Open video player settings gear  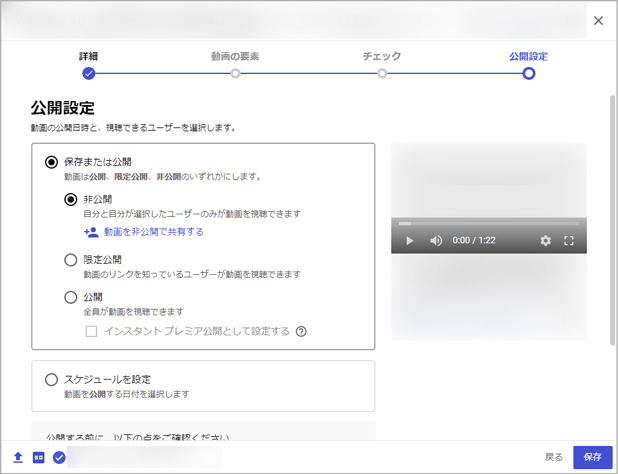pyautogui.click(x=545, y=240)
